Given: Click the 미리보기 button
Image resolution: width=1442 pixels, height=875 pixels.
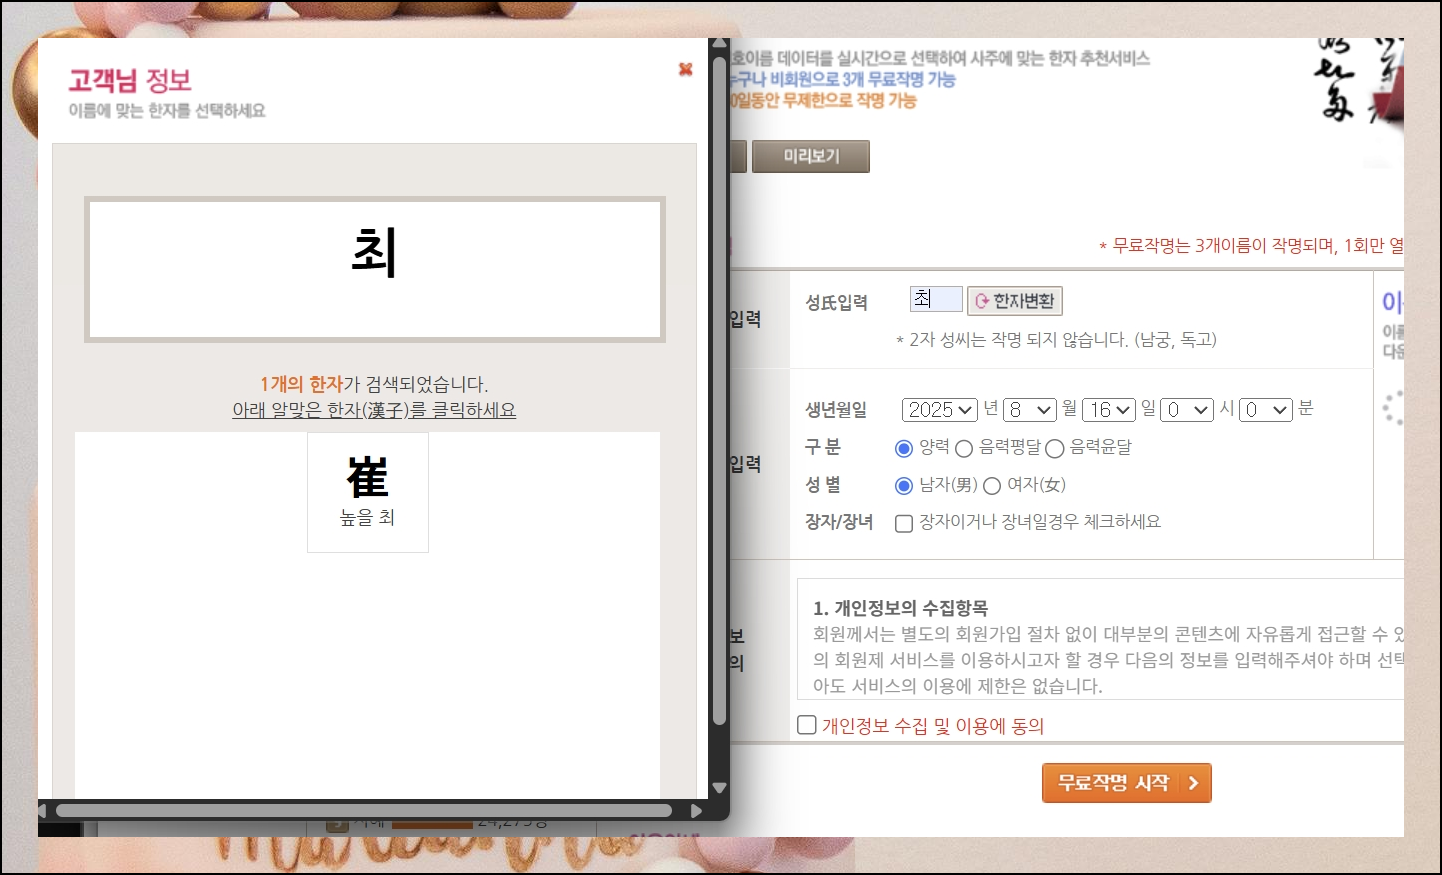Looking at the screenshot, I should [811, 156].
